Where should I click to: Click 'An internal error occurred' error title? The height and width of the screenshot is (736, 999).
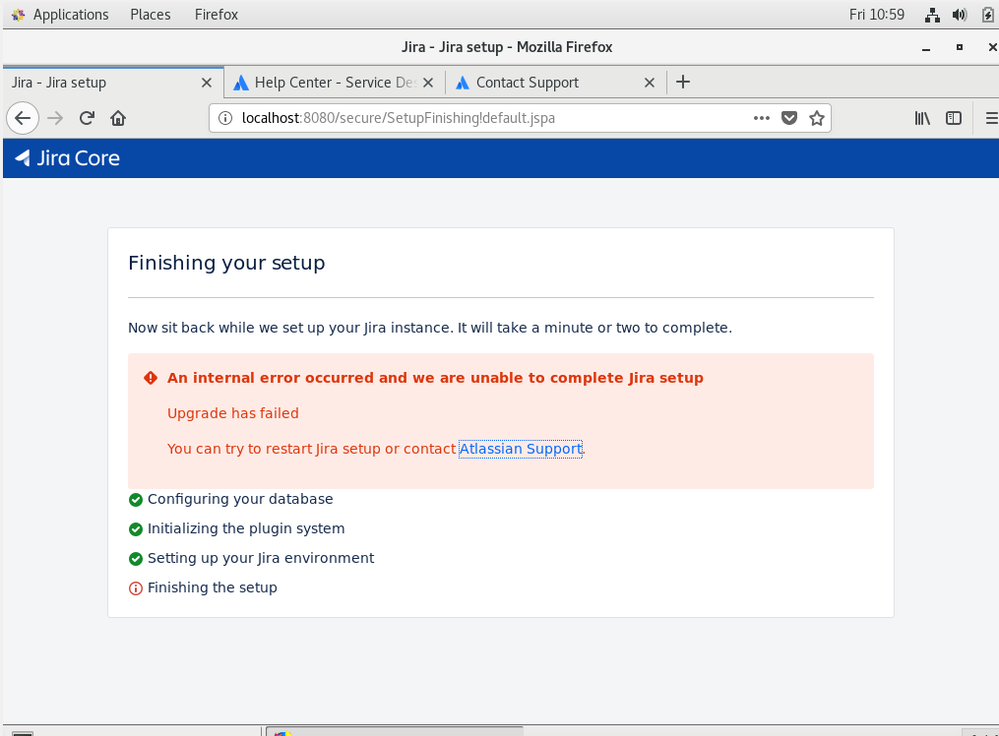435,378
